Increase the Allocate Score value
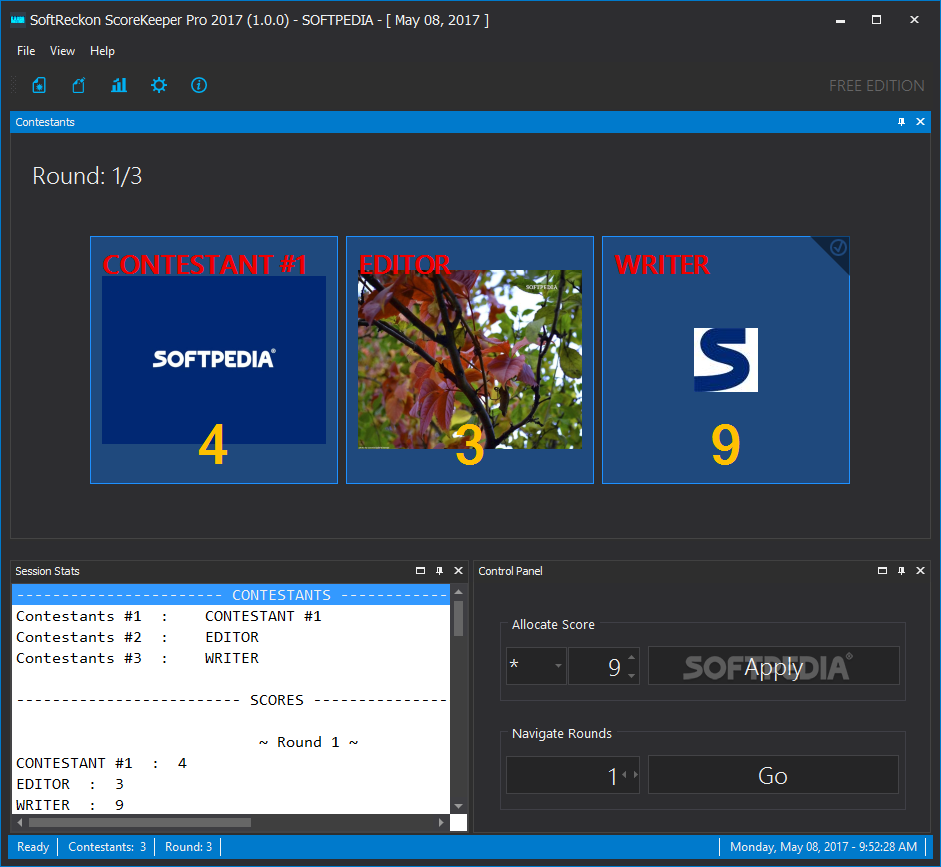This screenshot has width=941, height=867. 631,657
